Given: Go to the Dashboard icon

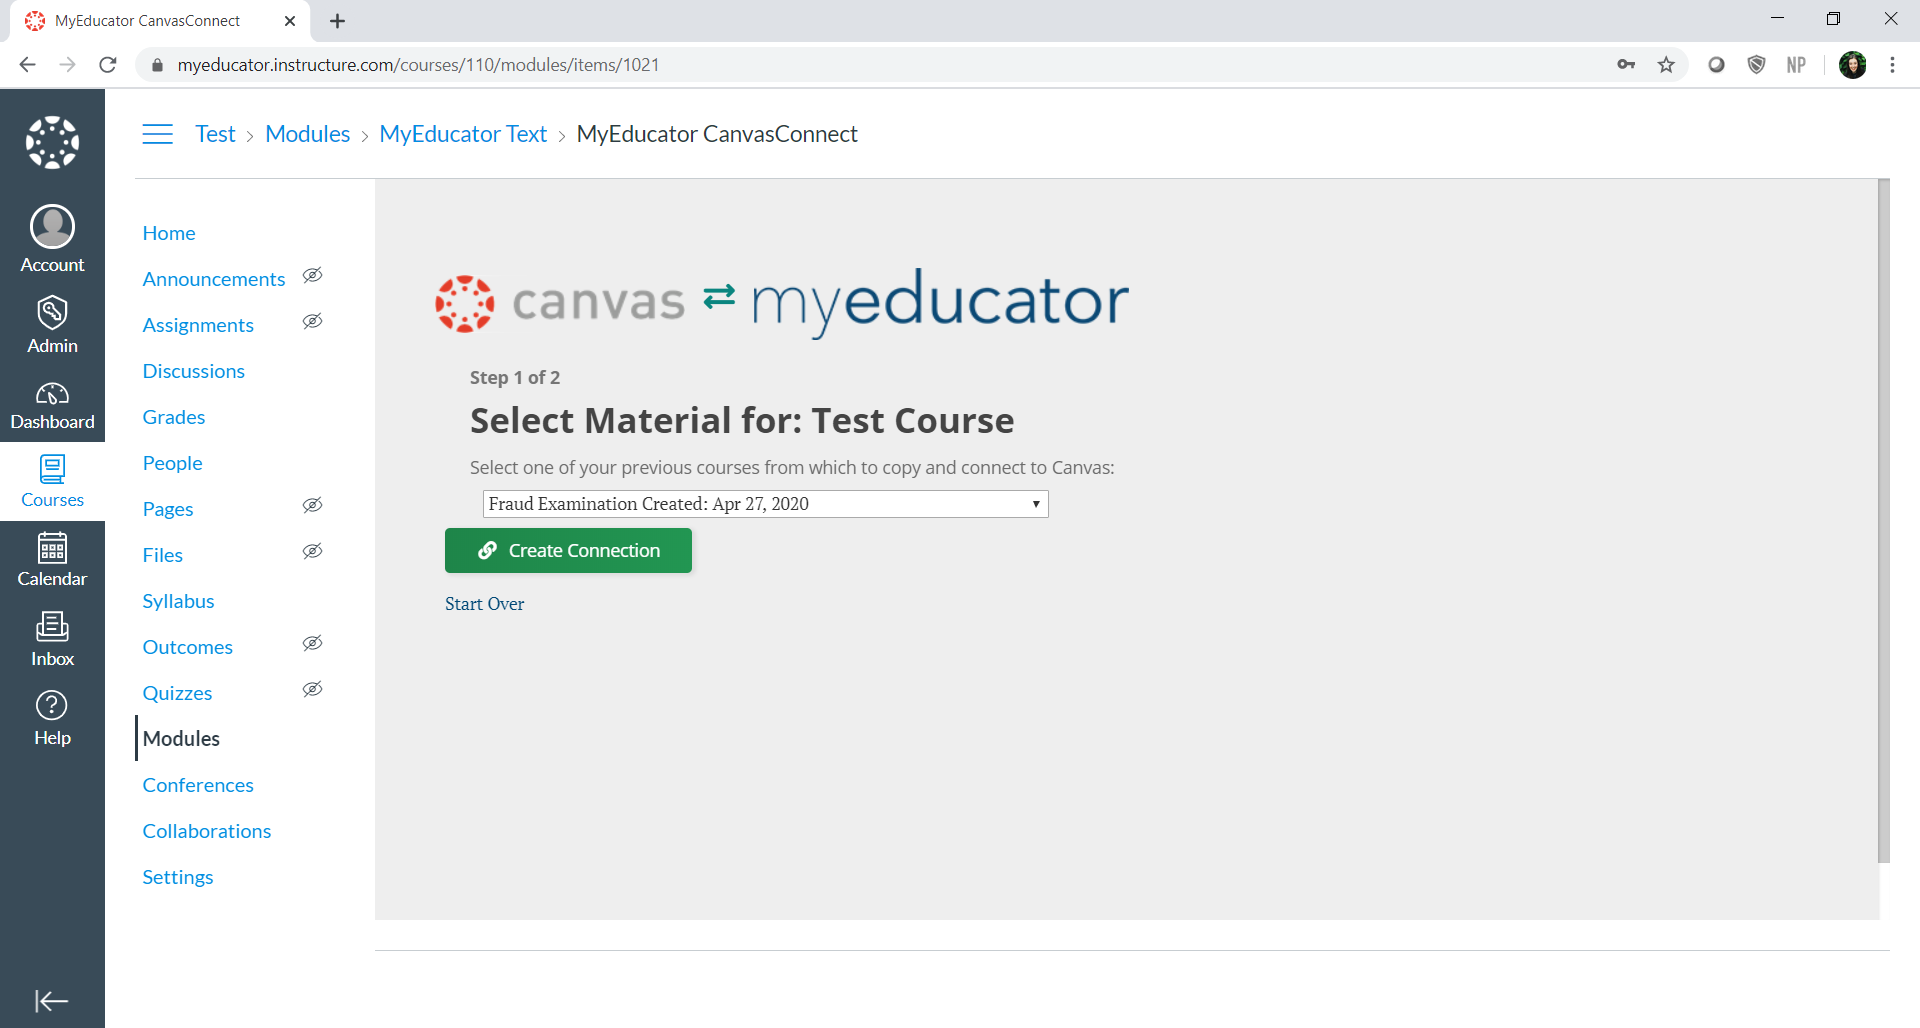Looking at the screenshot, I should coord(52,404).
